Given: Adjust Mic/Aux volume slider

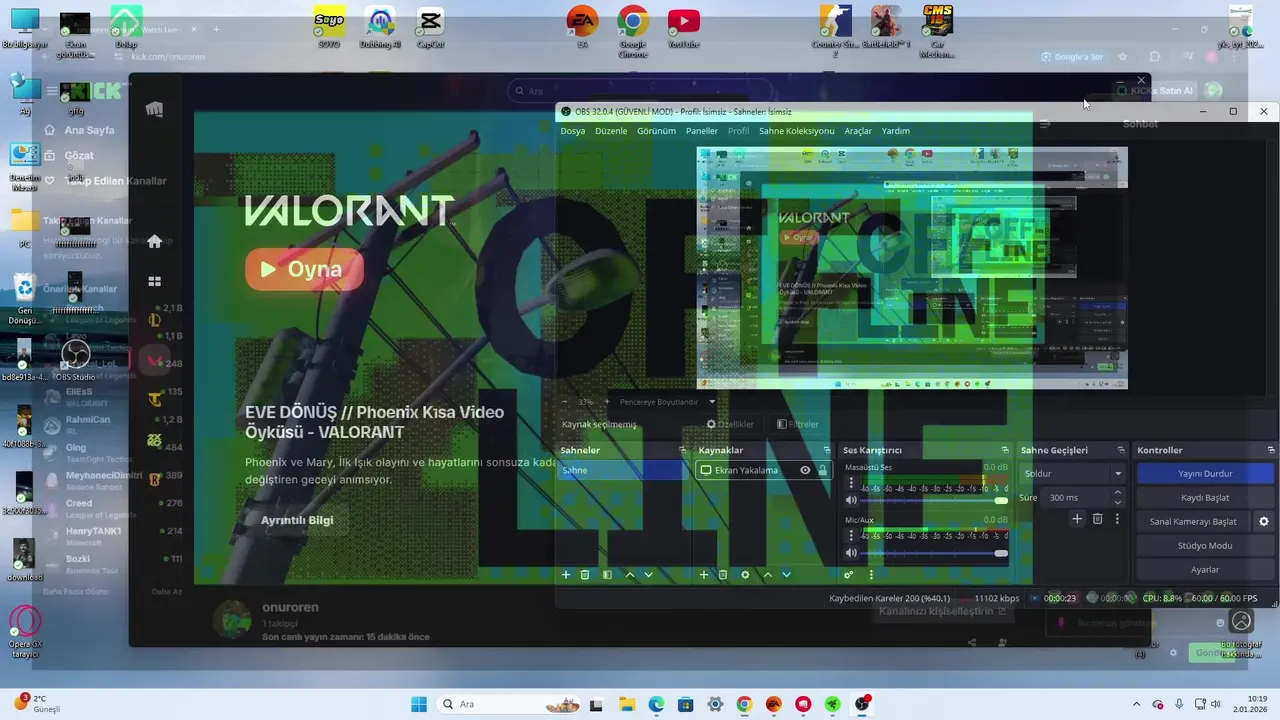Looking at the screenshot, I should (x=935, y=553).
